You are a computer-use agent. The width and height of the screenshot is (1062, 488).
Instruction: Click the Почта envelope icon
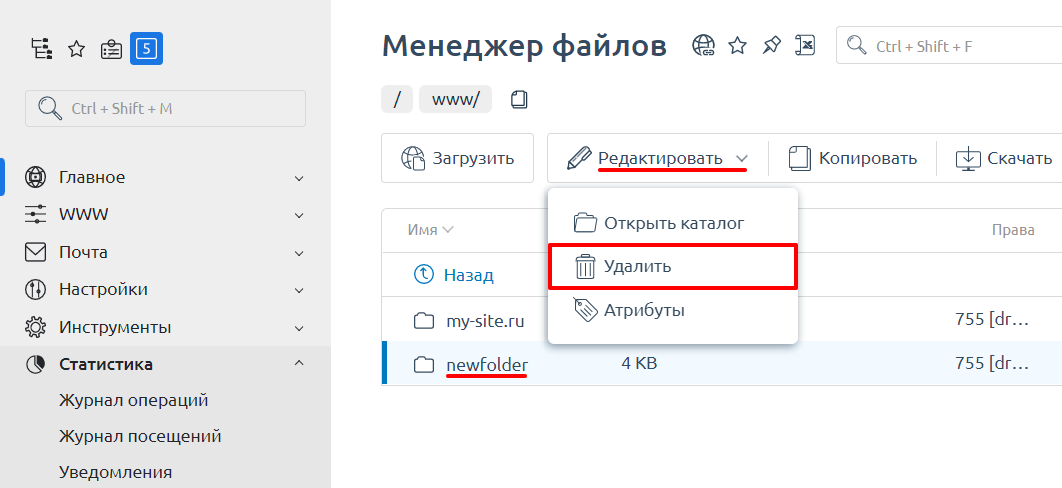(x=35, y=252)
